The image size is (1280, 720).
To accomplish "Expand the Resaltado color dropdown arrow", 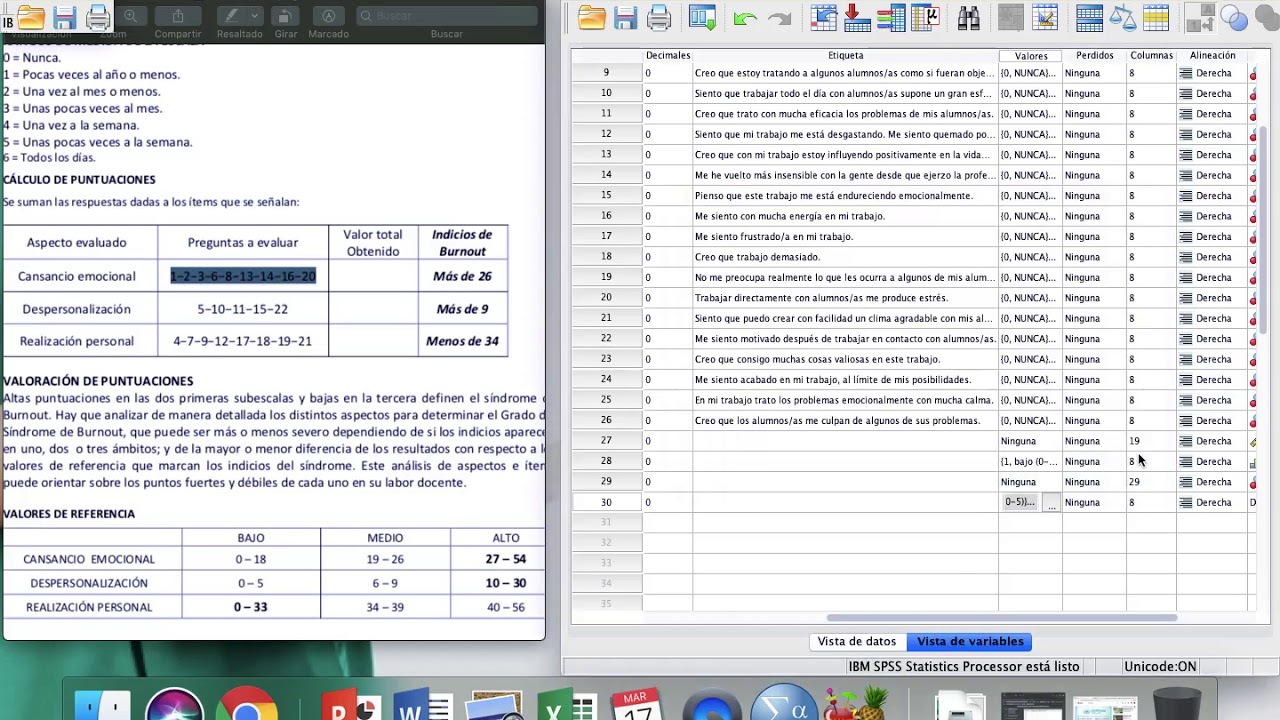I will pos(255,15).
